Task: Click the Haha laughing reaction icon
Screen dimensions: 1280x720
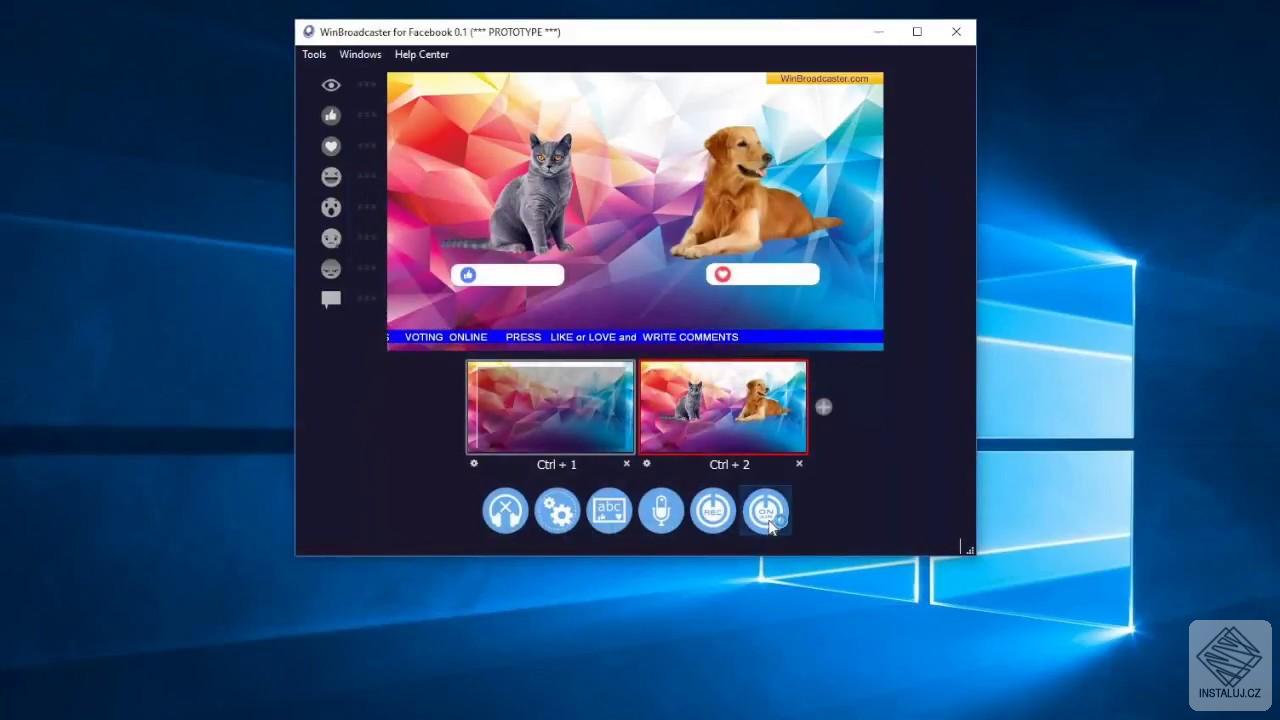Action: coord(331,177)
